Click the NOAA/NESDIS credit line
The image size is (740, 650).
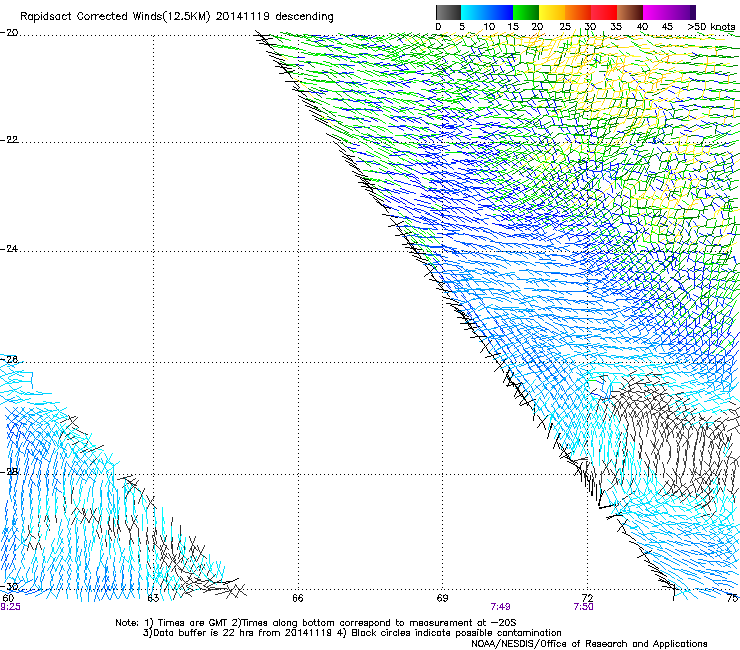coord(589,644)
